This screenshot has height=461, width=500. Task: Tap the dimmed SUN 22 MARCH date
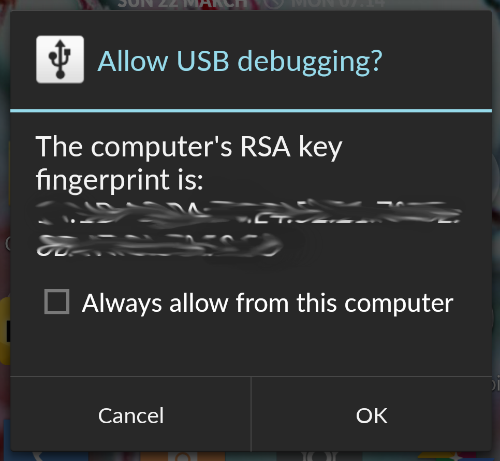point(183,4)
